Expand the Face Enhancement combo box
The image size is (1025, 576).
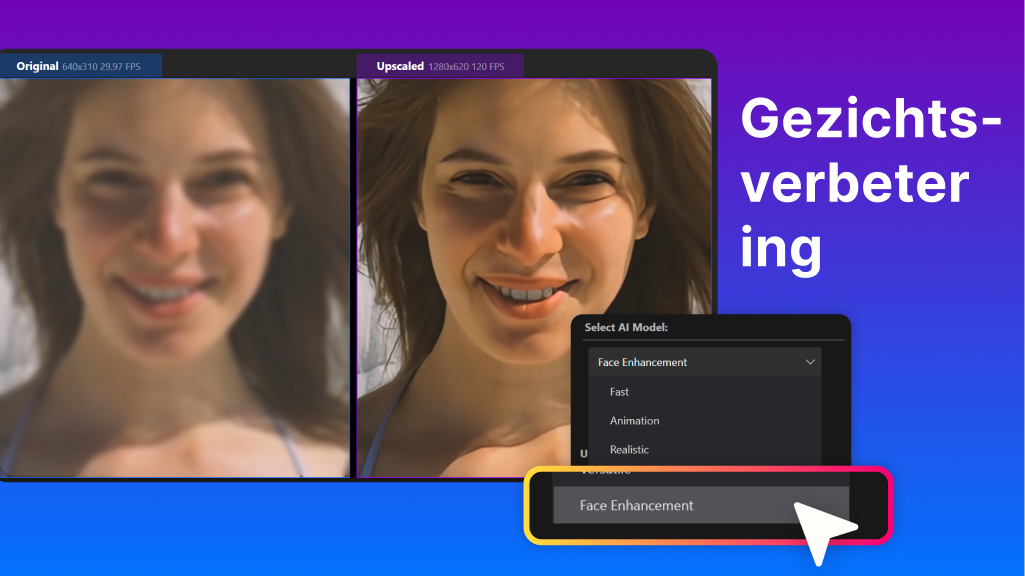pos(700,362)
